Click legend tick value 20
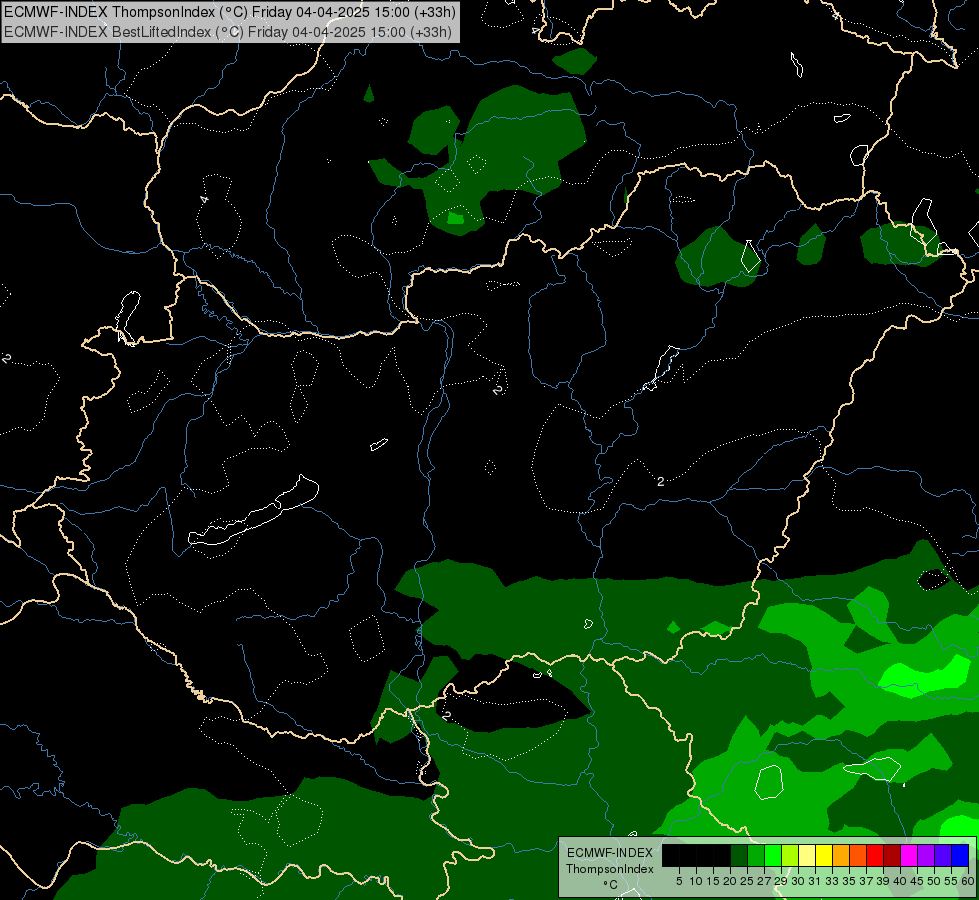Screen dimensions: 979x900 (x=729, y=881)
